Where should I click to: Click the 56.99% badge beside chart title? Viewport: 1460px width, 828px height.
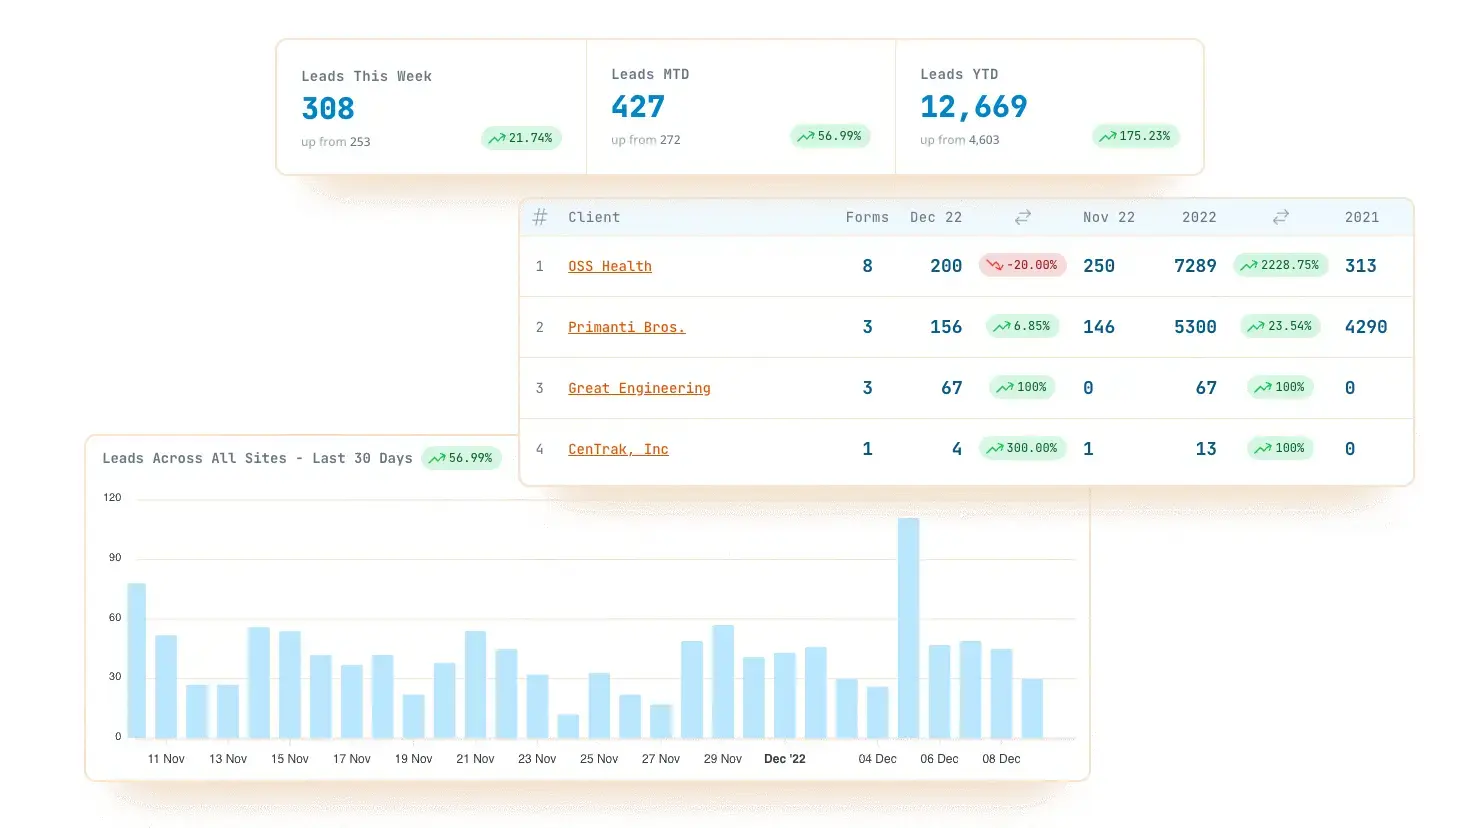click(461, 458)
